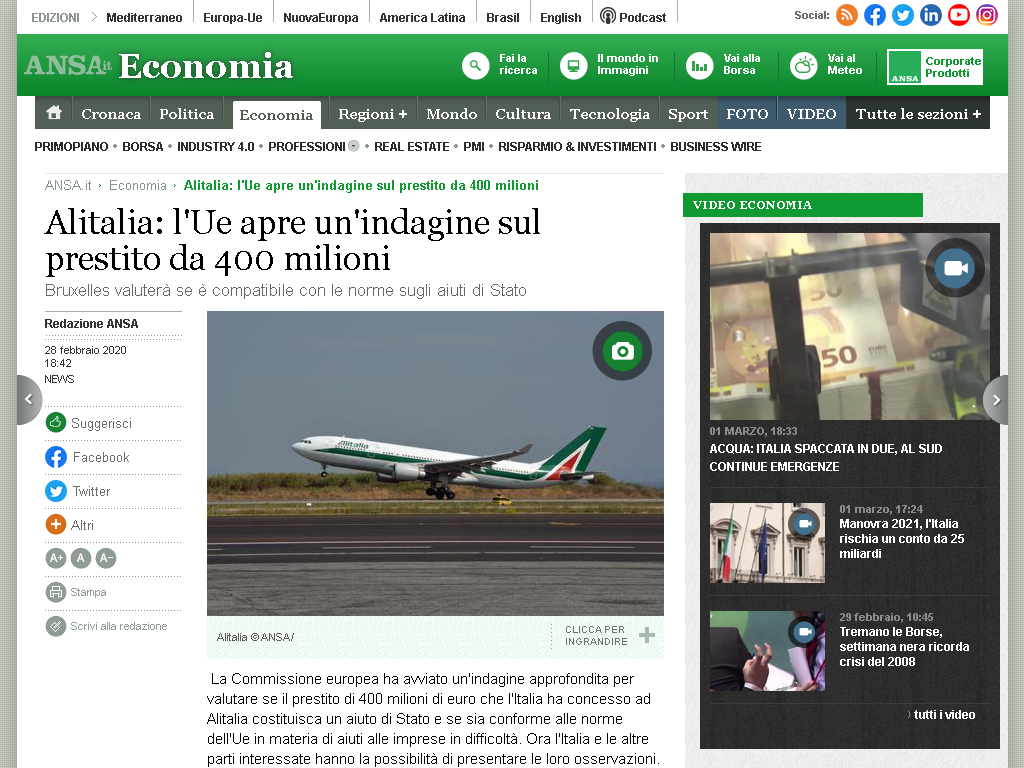Decrease text size with A- button
The image size is (1024, 768).
[x=106, y=558]
